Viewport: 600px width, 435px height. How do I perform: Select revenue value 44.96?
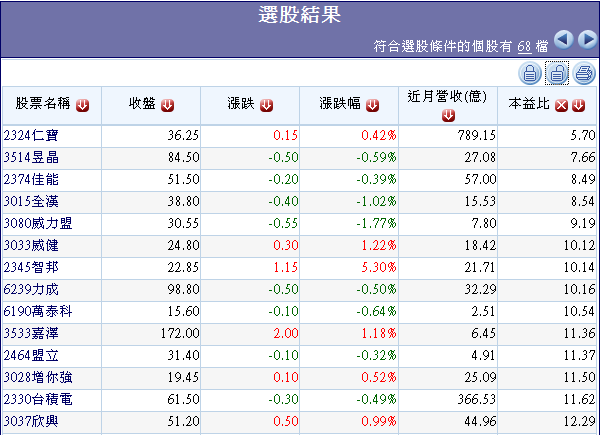coord(480,421)
